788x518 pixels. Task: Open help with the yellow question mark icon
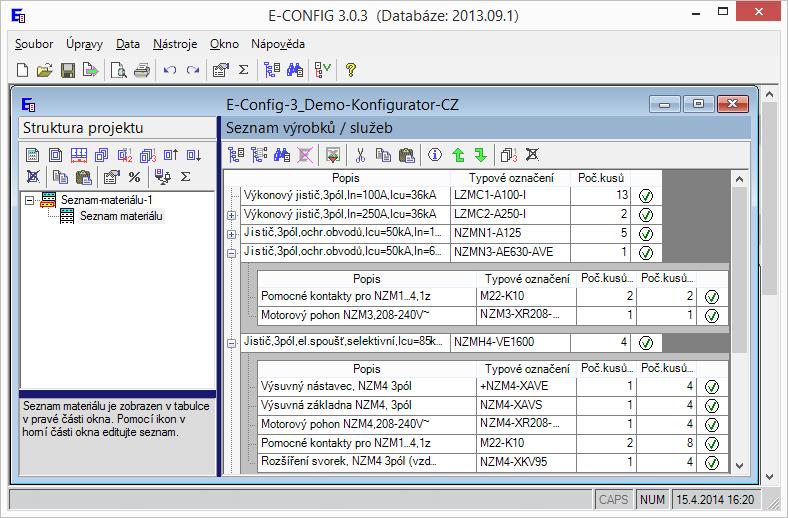click(351, 70)
